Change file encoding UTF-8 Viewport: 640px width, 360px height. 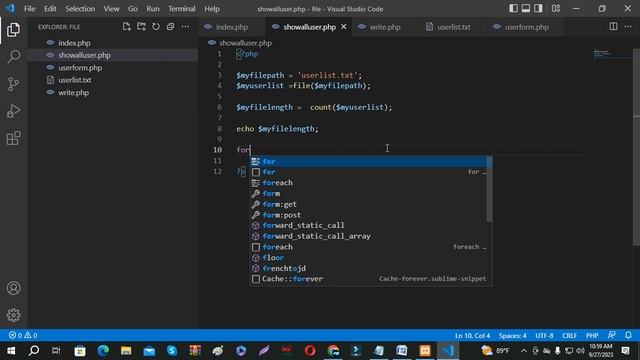point(544,336)
